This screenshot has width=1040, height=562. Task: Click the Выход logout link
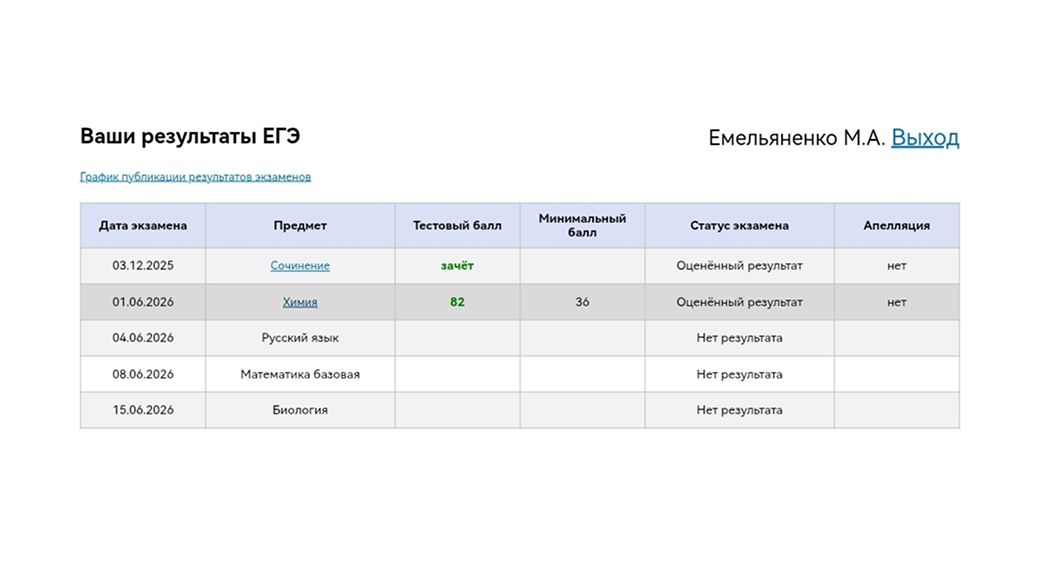(925, 137)
